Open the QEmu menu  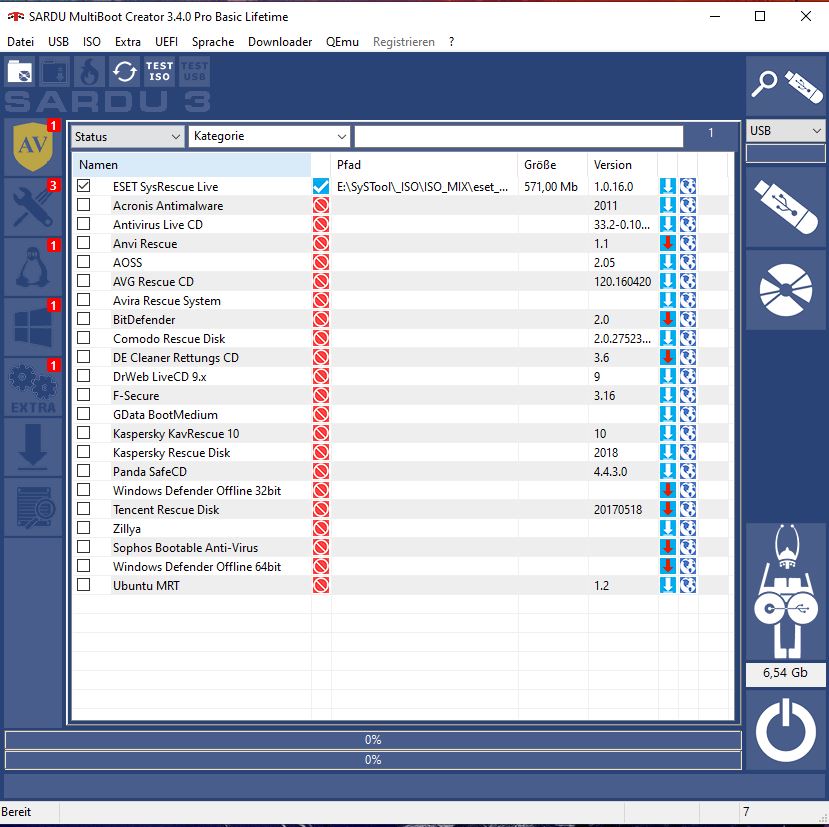coord(342,42)
